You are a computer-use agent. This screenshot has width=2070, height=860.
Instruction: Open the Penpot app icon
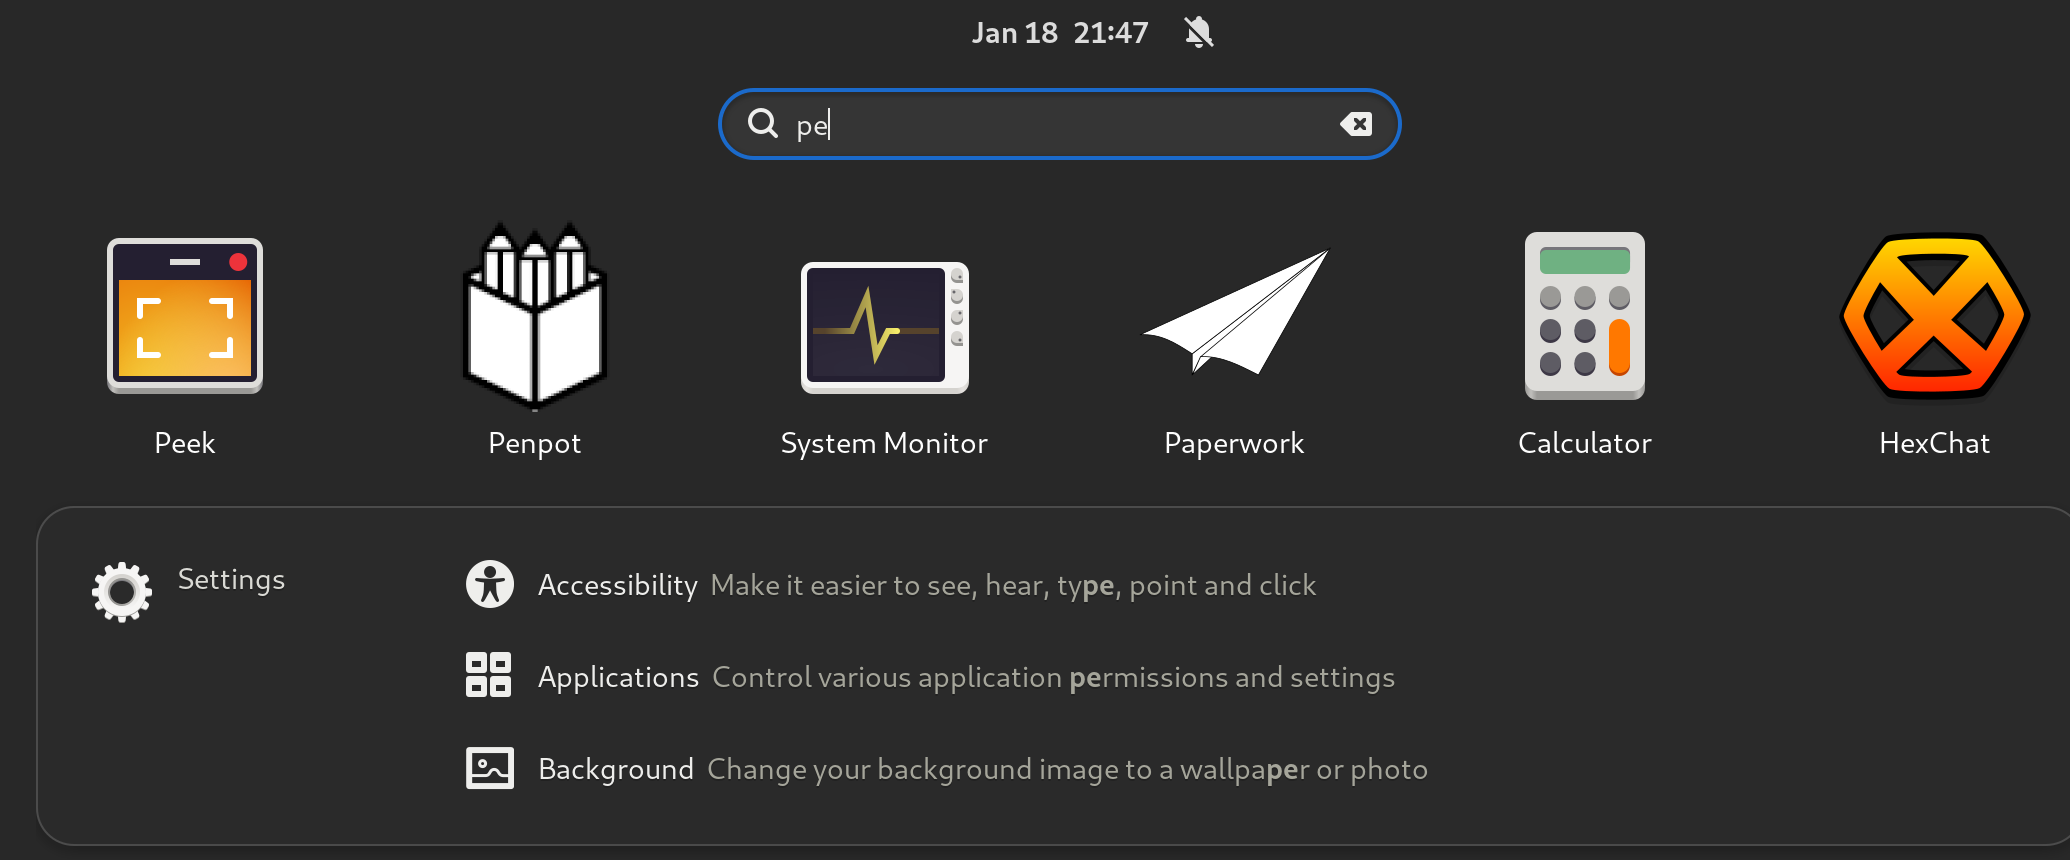535,316
